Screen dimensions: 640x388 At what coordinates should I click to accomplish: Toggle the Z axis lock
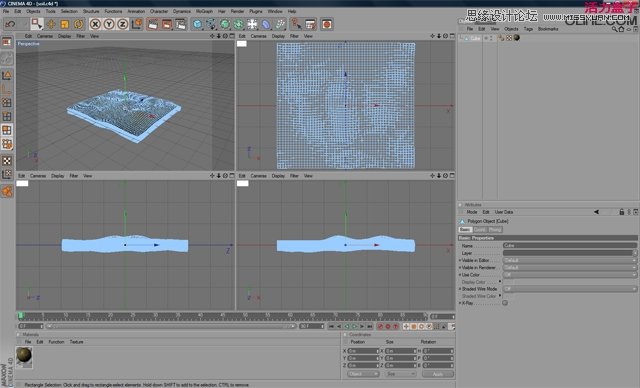pyautogui.click(x=122, y=24)
